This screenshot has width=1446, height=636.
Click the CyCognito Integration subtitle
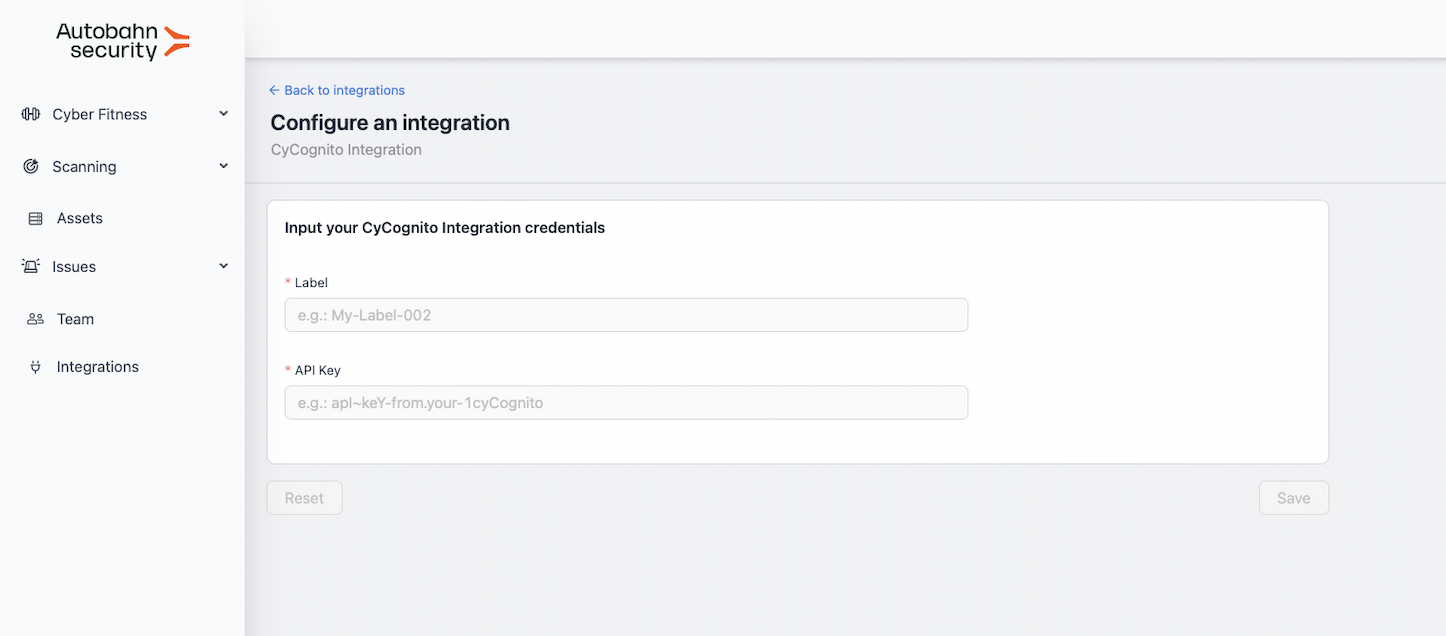(x=346, y=150)
